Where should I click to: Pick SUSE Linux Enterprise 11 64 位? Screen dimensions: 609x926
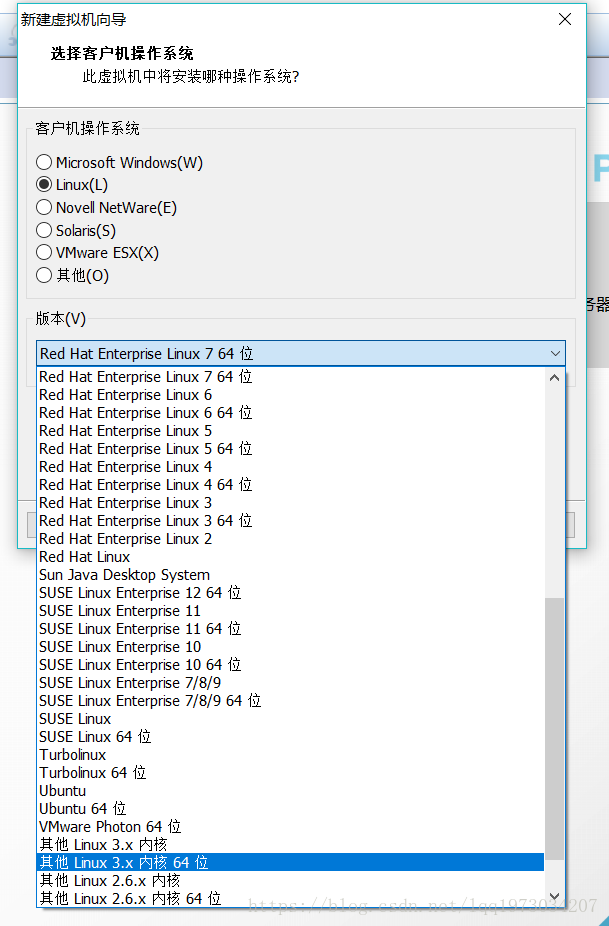pos(290,629)
